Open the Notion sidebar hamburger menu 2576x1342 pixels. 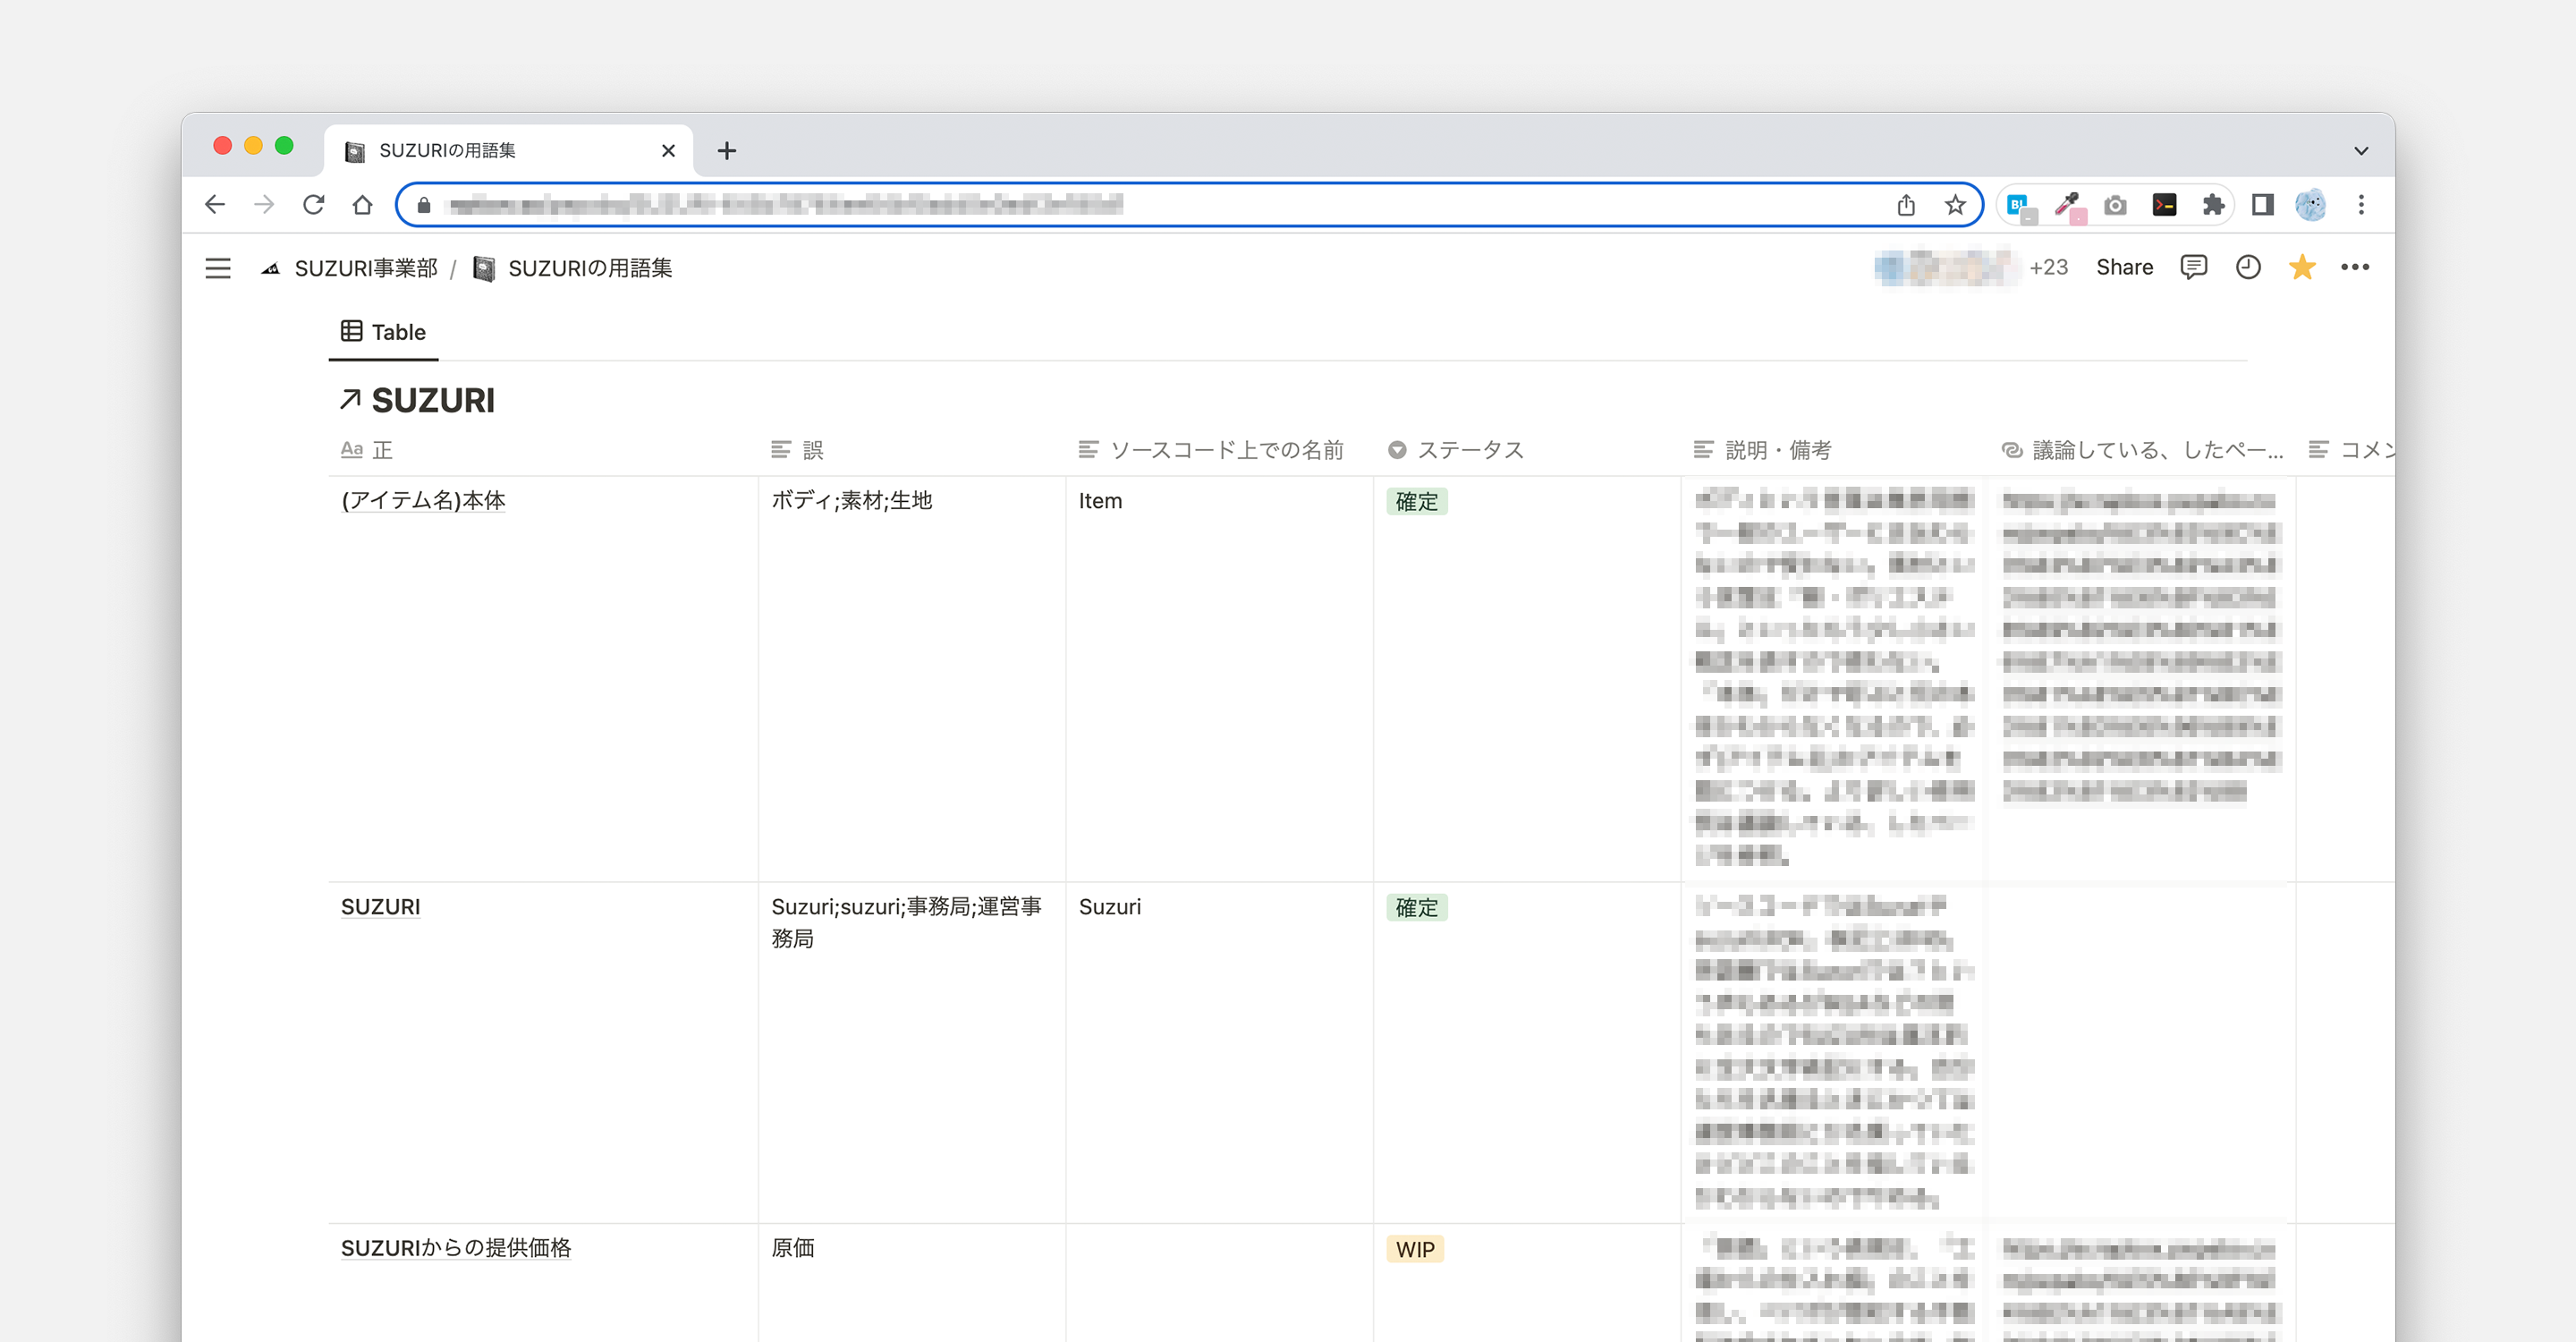click(218, 268)
